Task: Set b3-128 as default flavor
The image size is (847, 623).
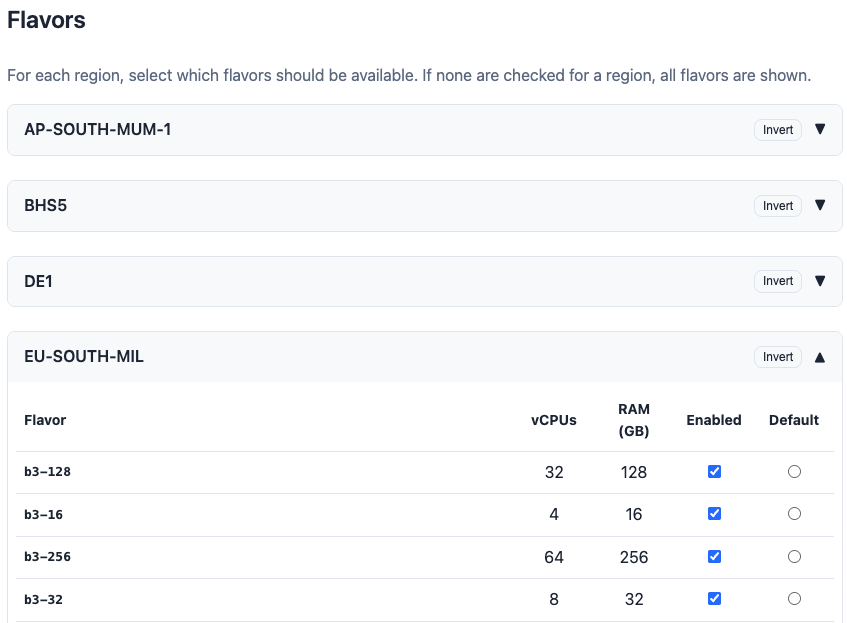Action: [x=794, y=472]
